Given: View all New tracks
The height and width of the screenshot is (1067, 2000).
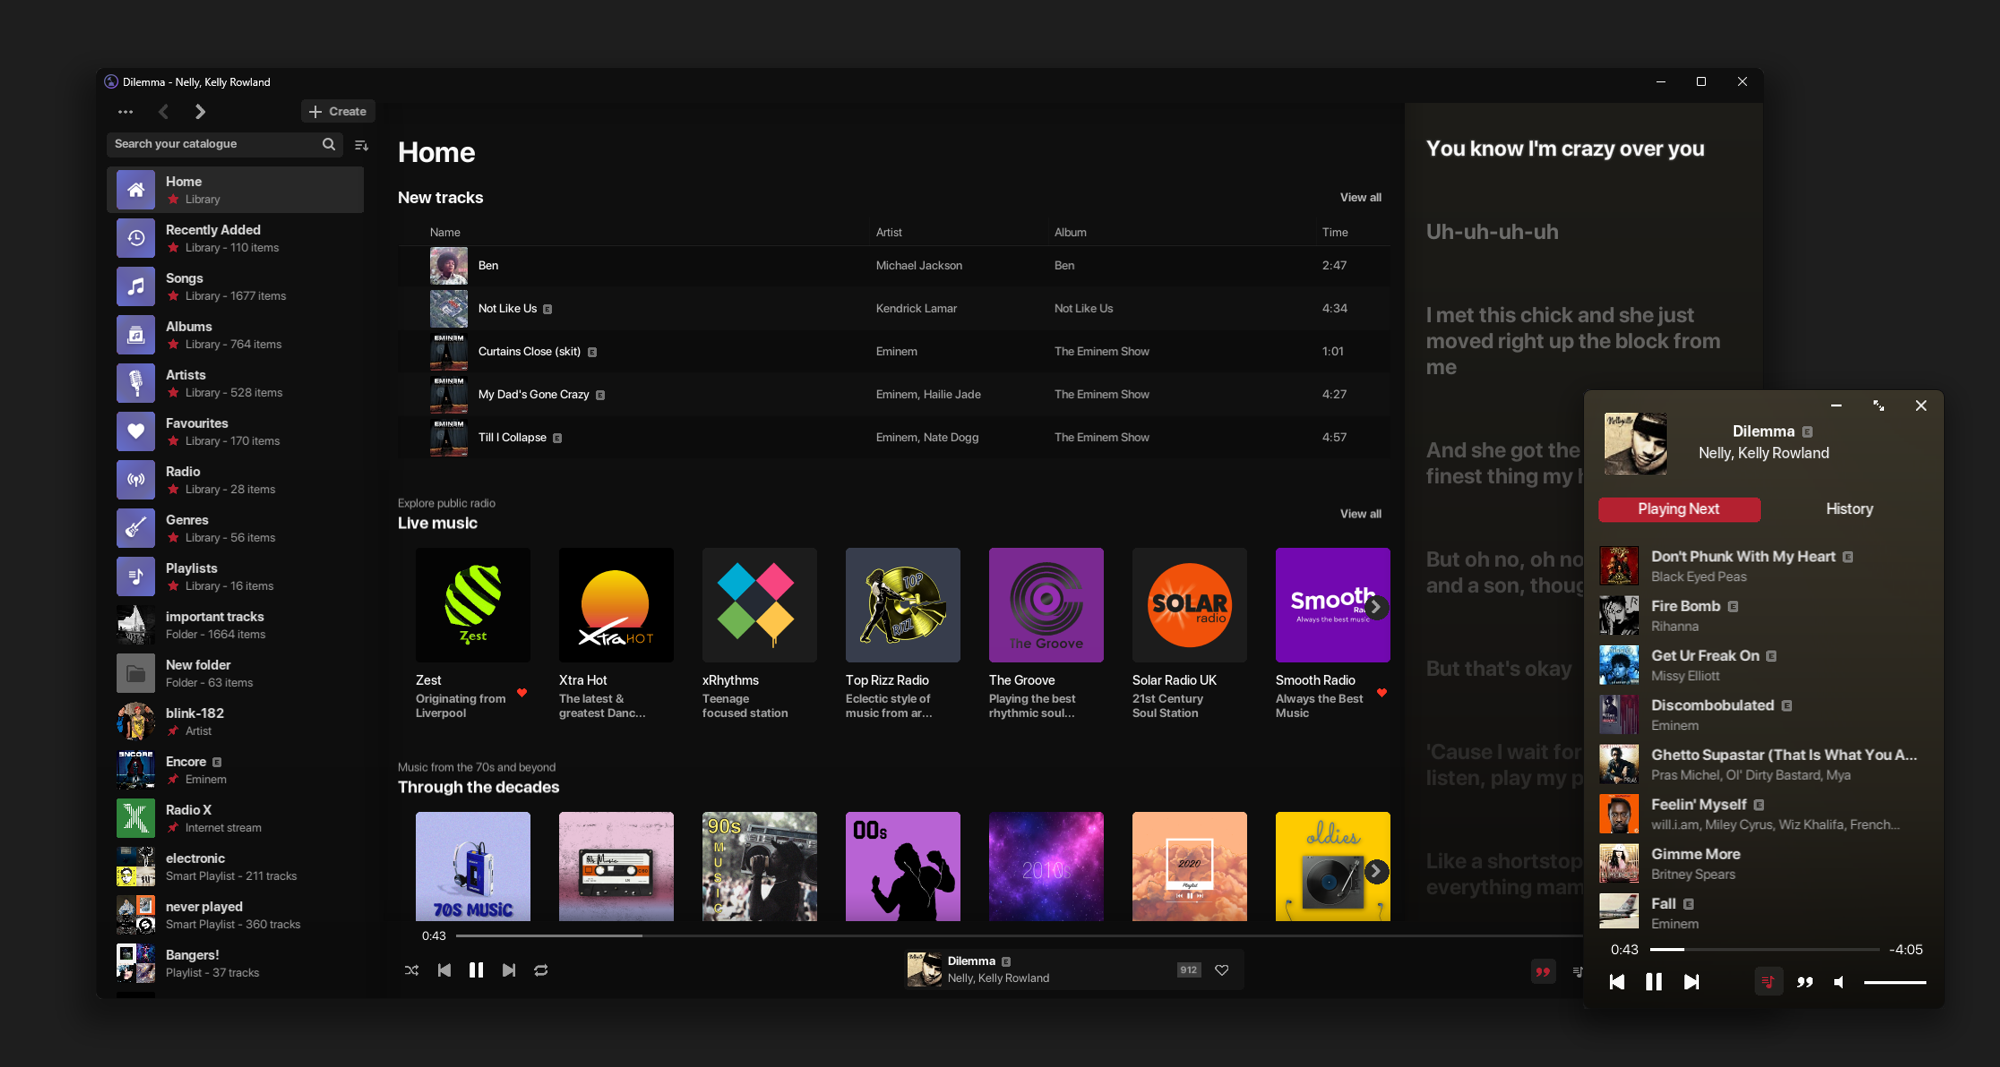Looking at the screenshot, I should click(x=1360, y=198).
